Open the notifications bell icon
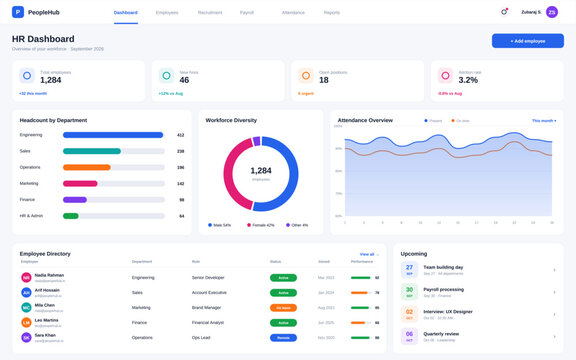Viewport: 576px width, 360px height. coord(504,12)
